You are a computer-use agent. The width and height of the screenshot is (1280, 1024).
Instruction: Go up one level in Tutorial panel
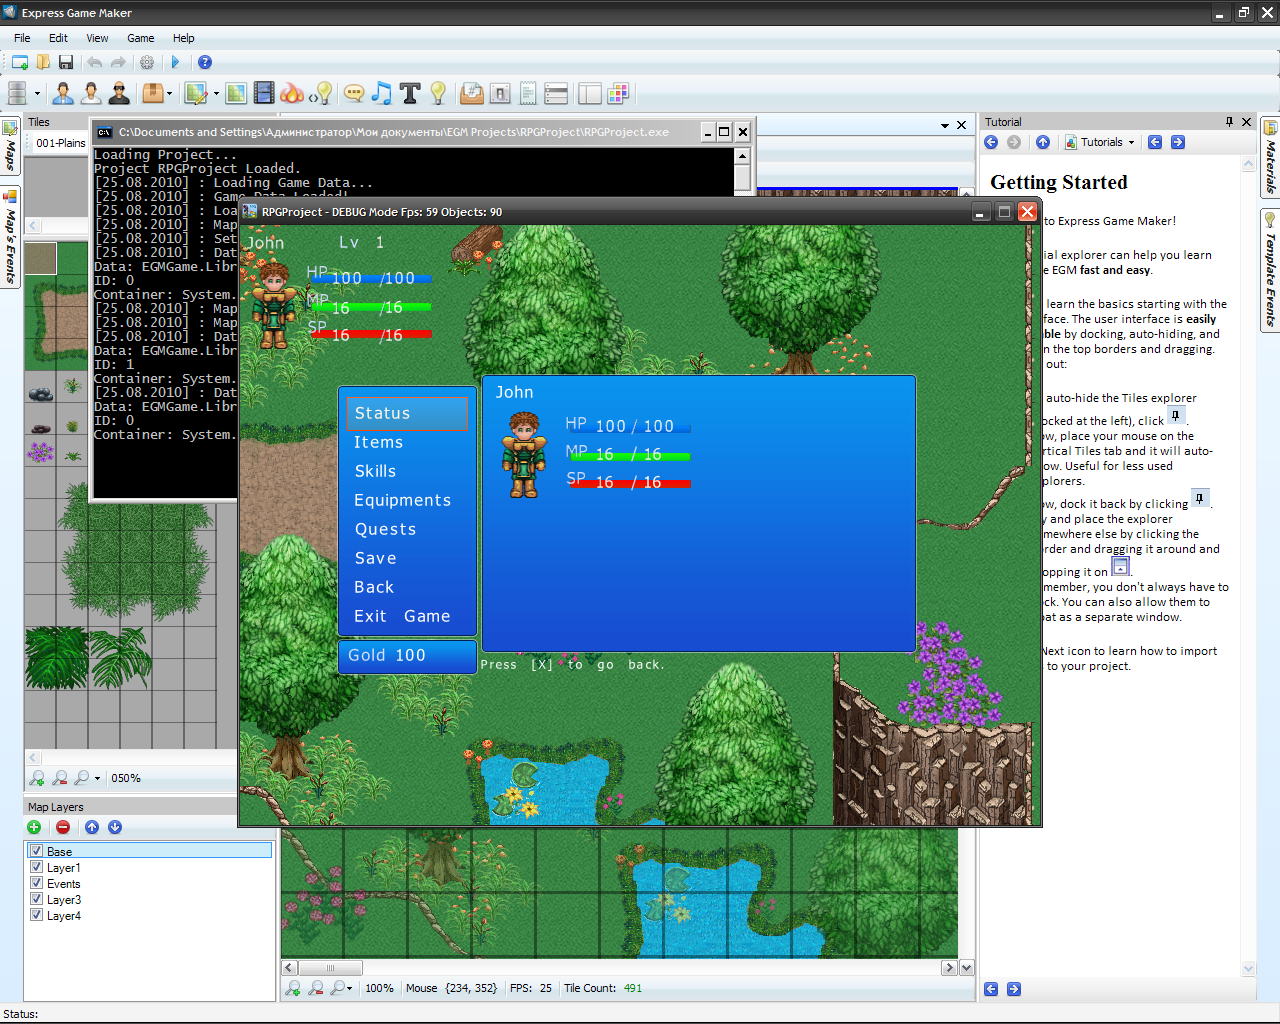click(x=1043, y=142)
